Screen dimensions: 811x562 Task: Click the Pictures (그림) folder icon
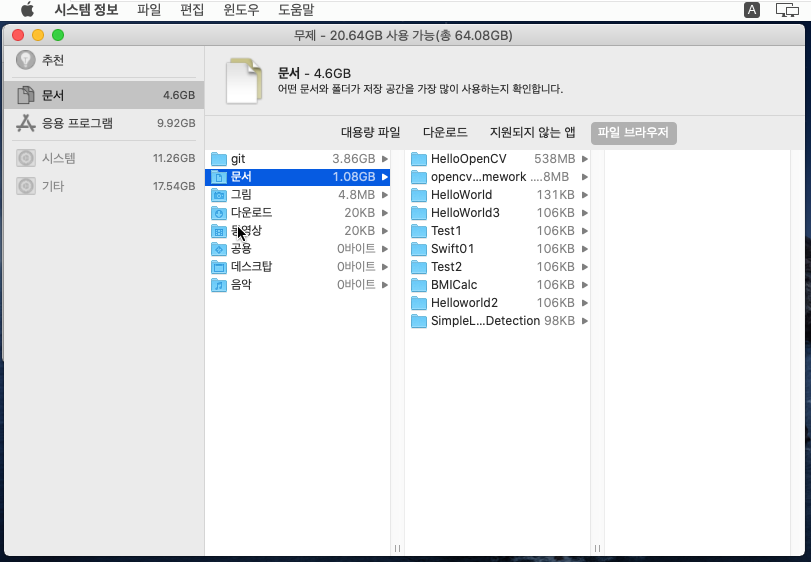219,195
